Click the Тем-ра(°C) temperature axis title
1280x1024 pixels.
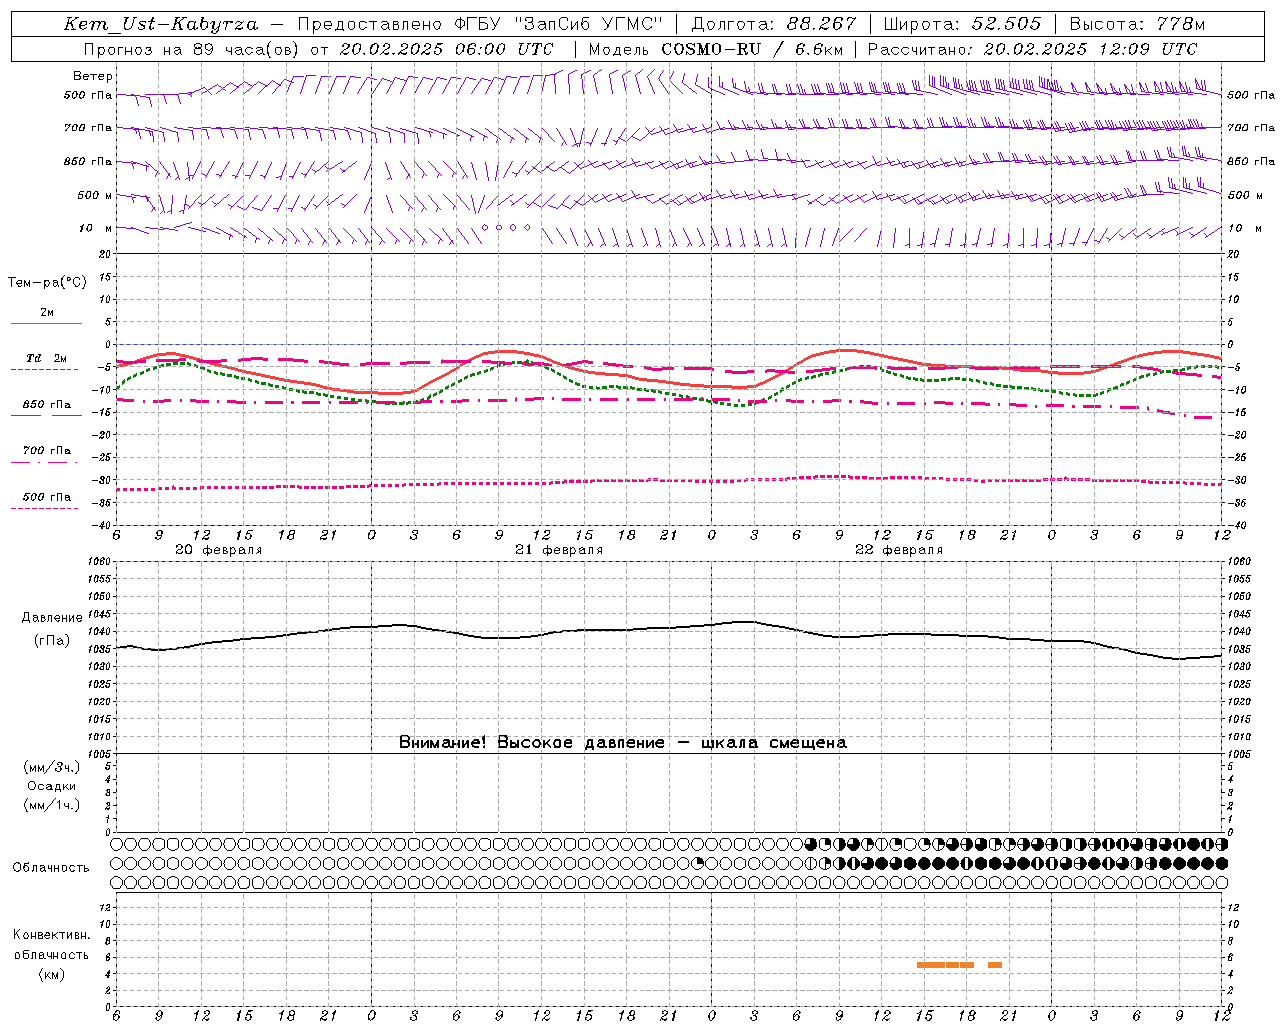coord(47,283)
